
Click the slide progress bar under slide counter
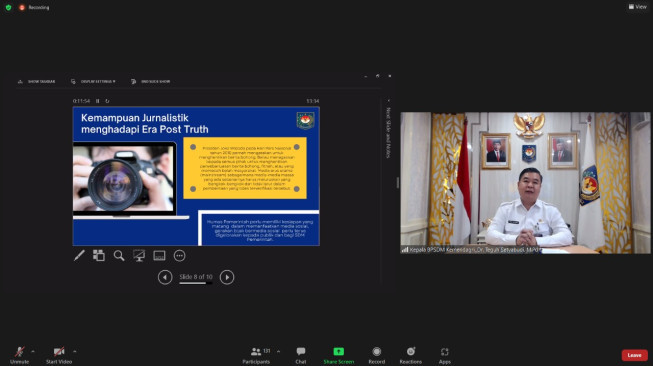[x=196, y=284]
